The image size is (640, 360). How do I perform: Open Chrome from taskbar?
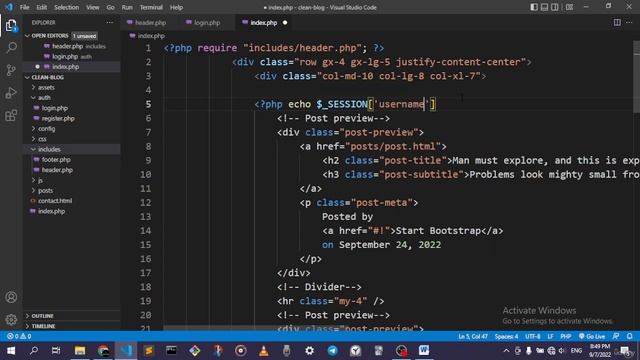pos(103,351)
